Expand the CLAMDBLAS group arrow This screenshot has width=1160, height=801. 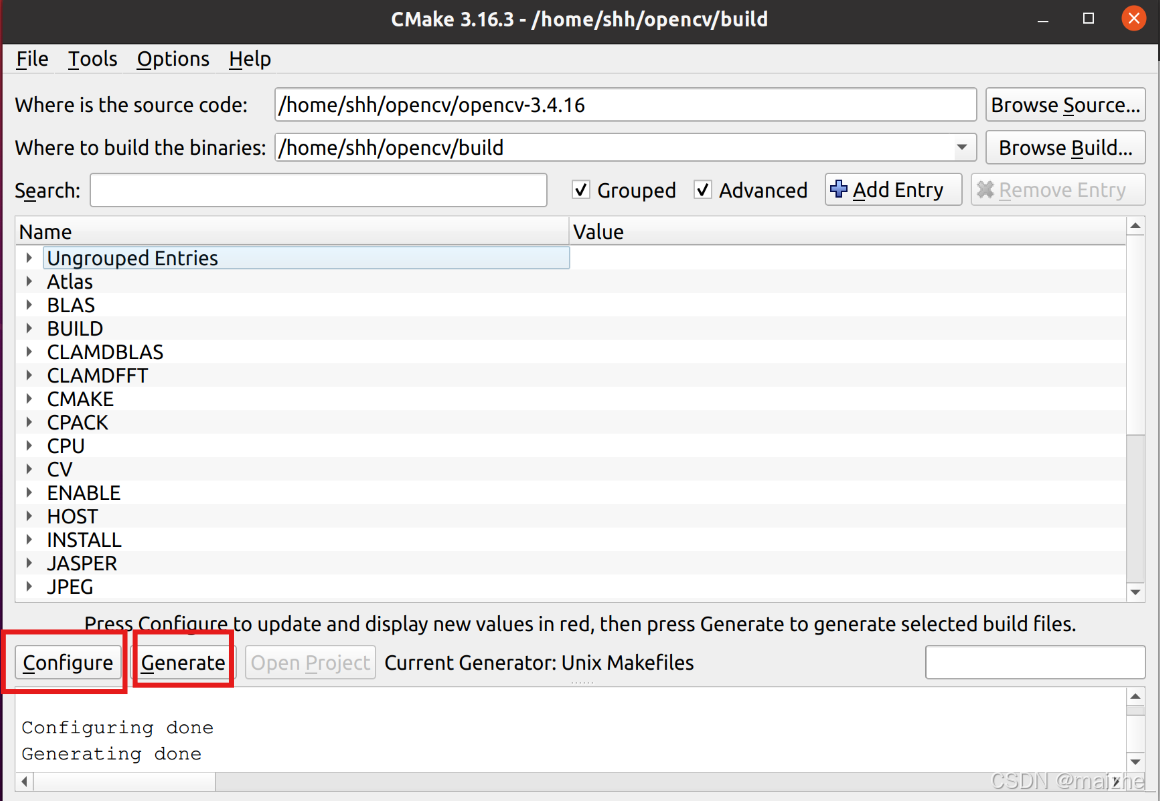tap(29, 351)
